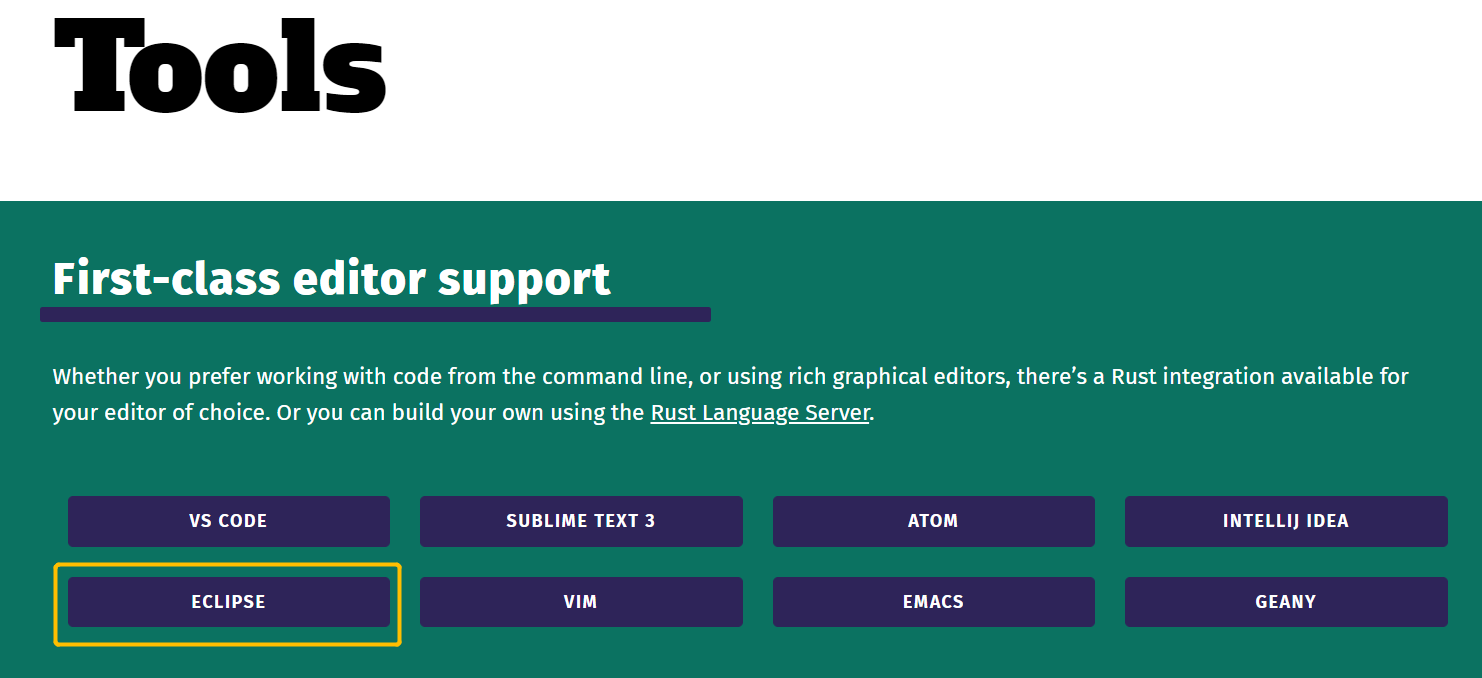Image resolution: width=1482 pixels, height=678 pixels.
Task: Pick Emacs in the editor grid
Action: click(933, 602)
